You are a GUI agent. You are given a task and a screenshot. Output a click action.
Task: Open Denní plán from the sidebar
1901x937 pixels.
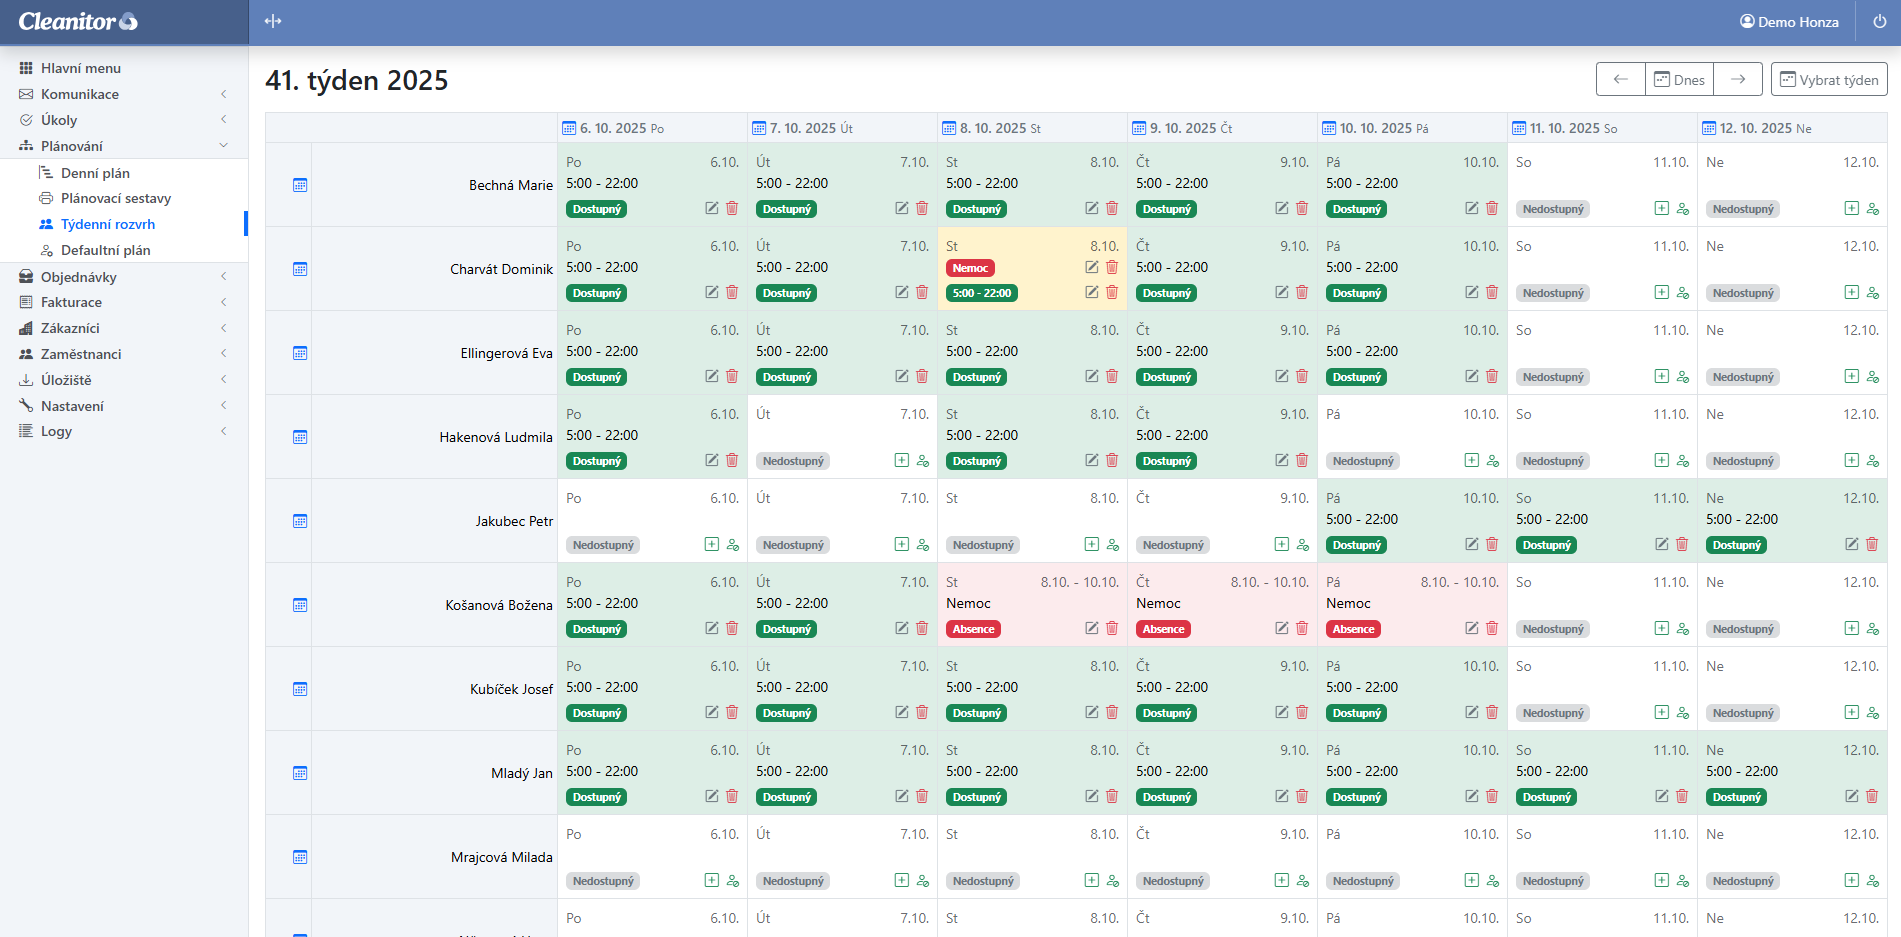95,173
